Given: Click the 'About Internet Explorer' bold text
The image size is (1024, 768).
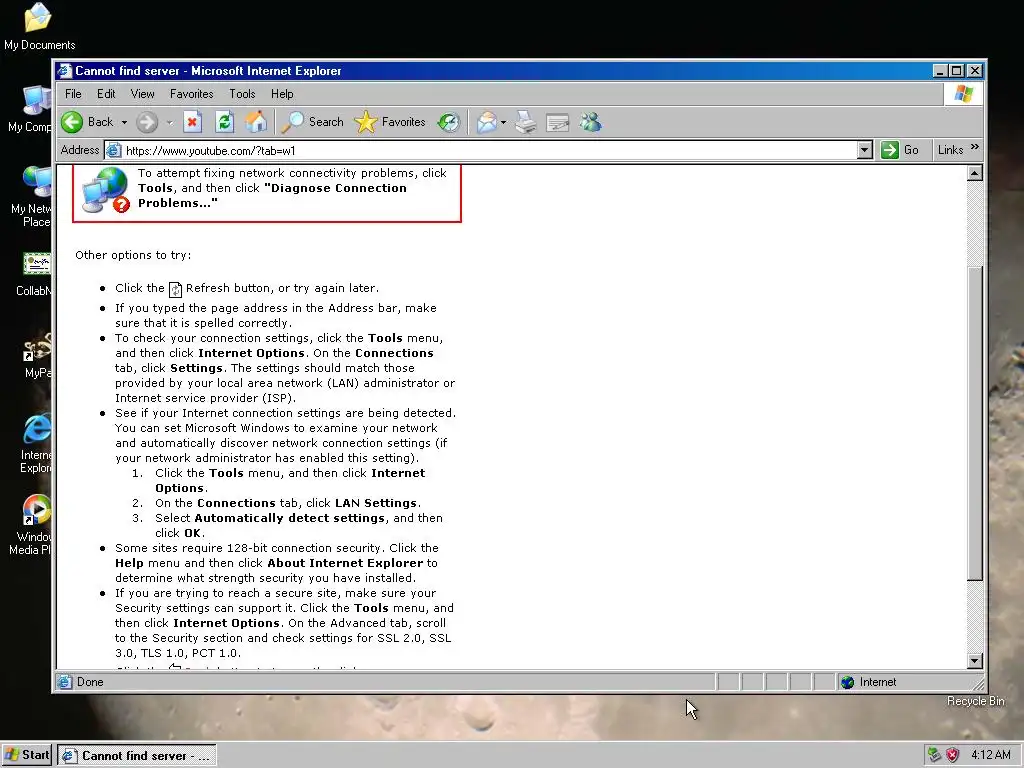Looking at the screenshot, I should click(345, 563).
